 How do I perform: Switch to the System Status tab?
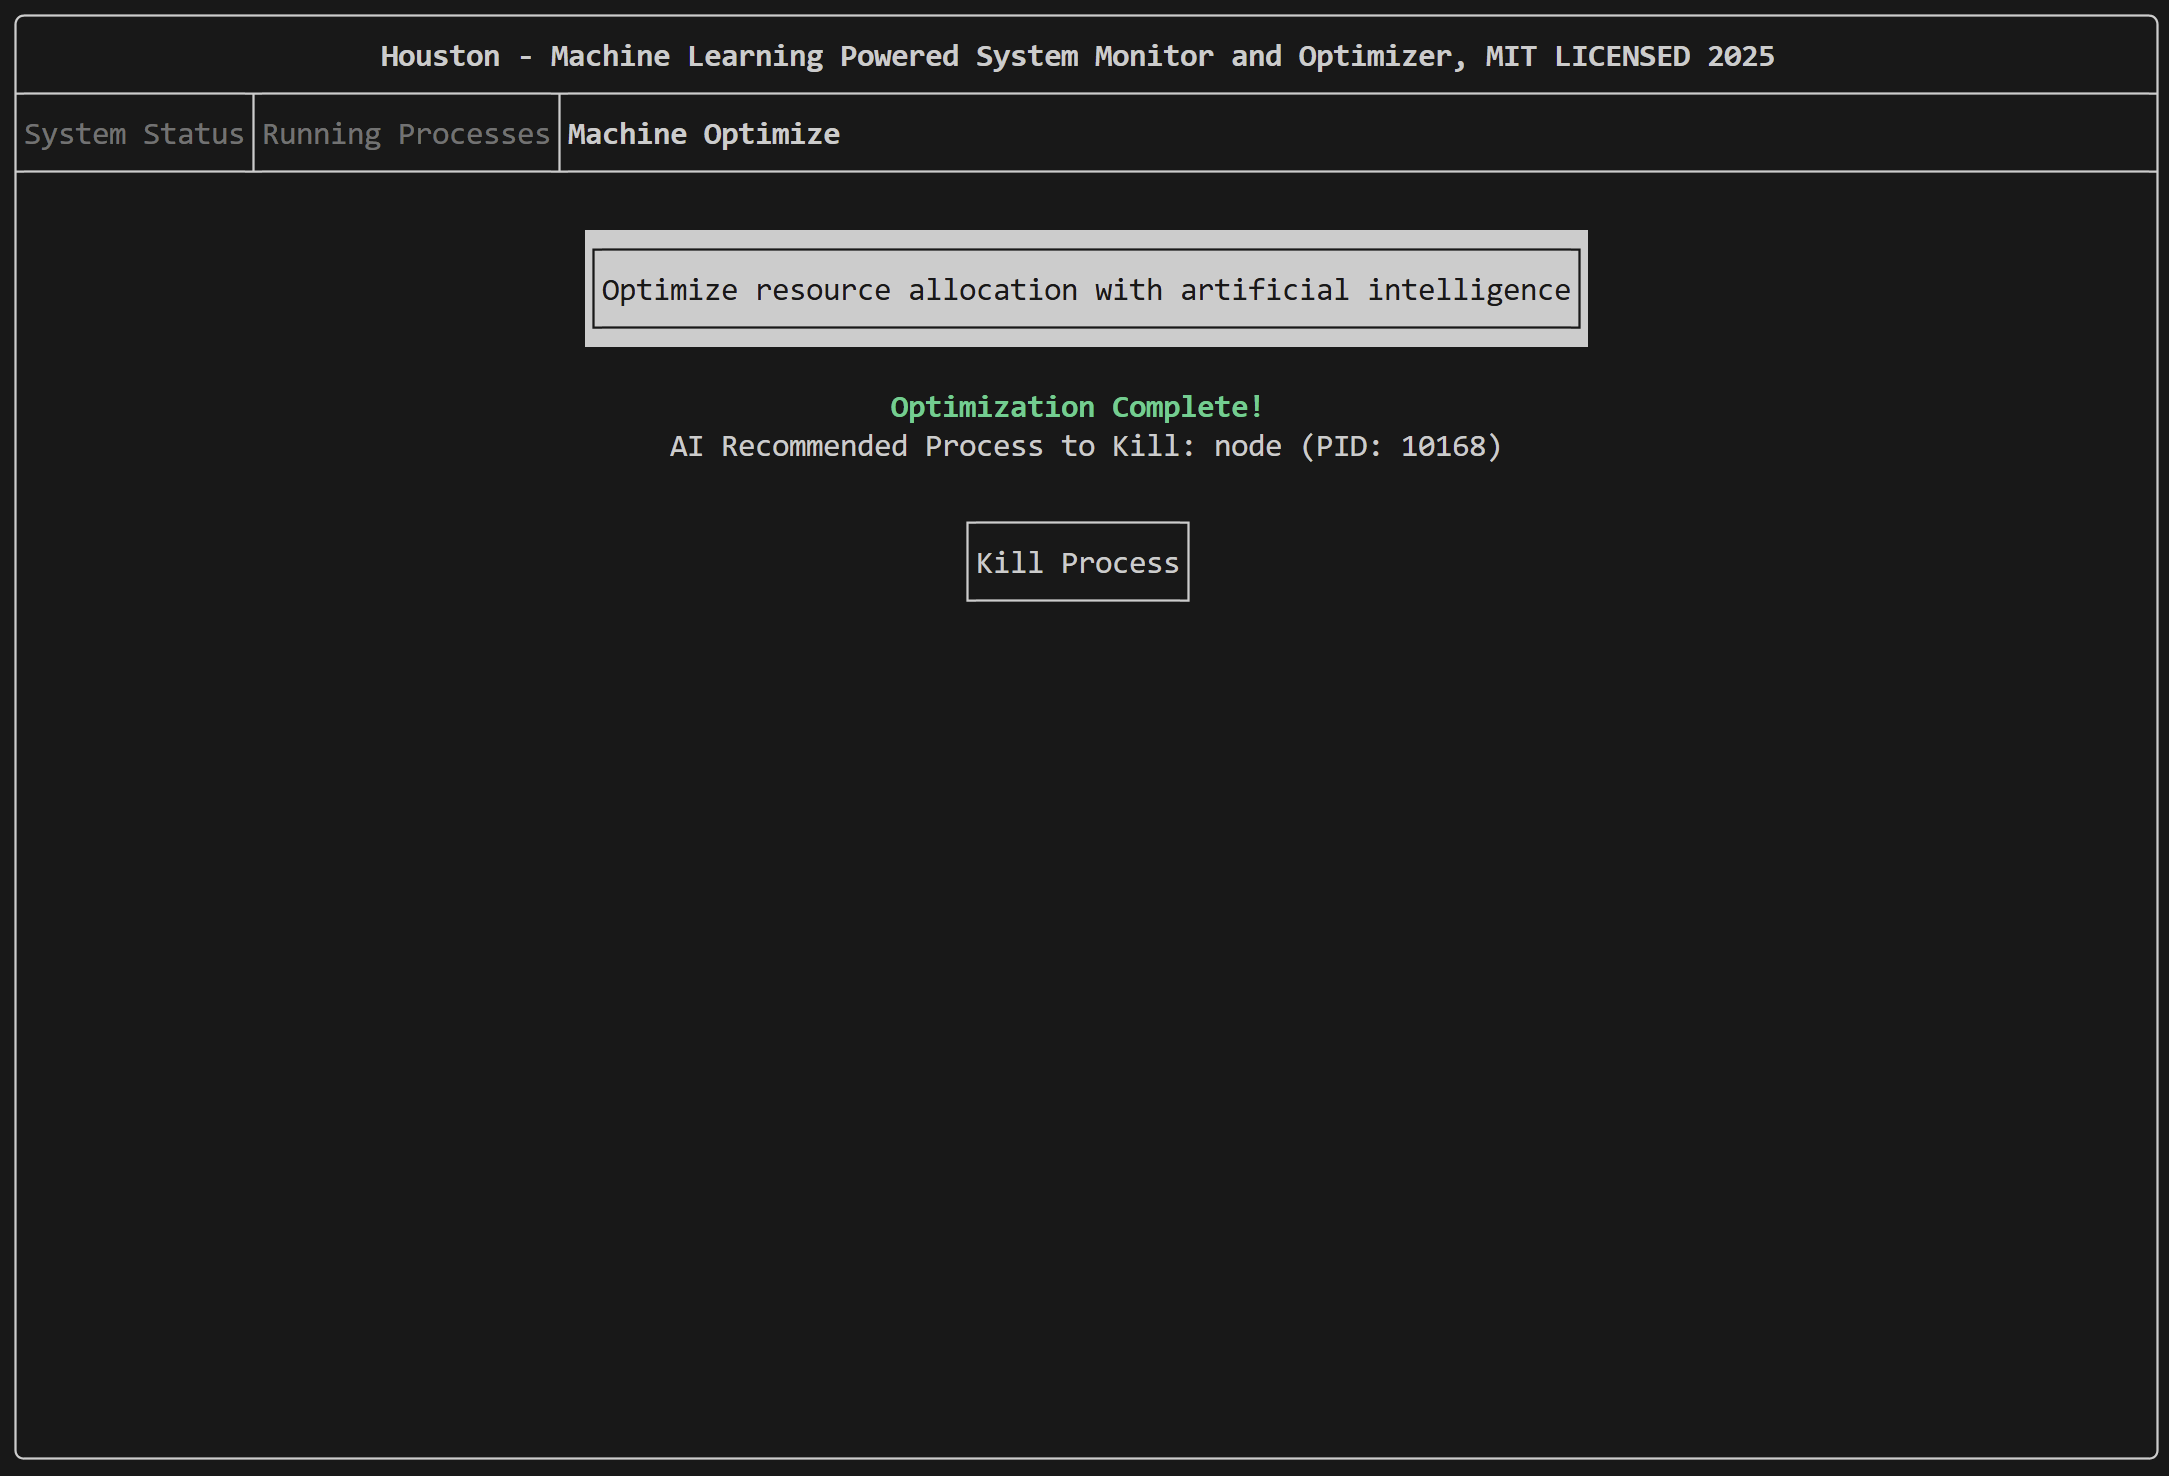pyautogui.click(x=134, y=134)
